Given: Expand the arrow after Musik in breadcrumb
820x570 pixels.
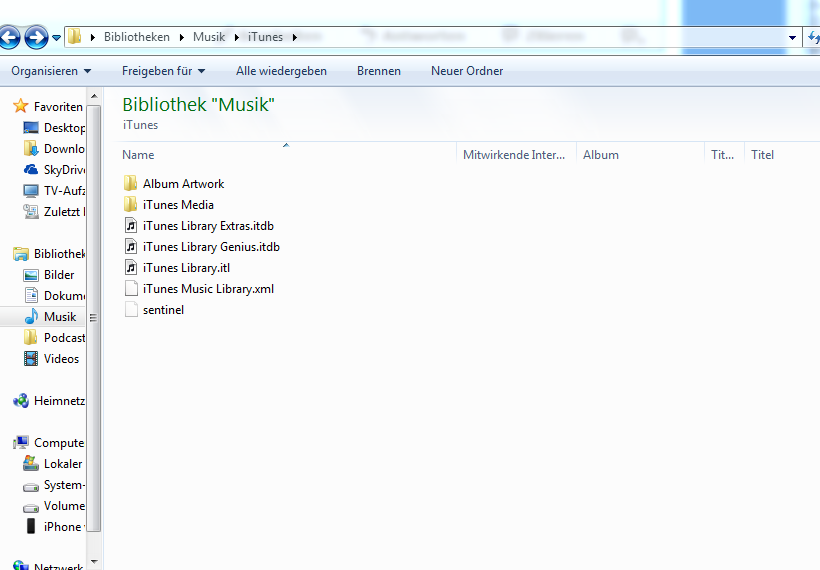Looking at the screenshot, I should [236, 38].
